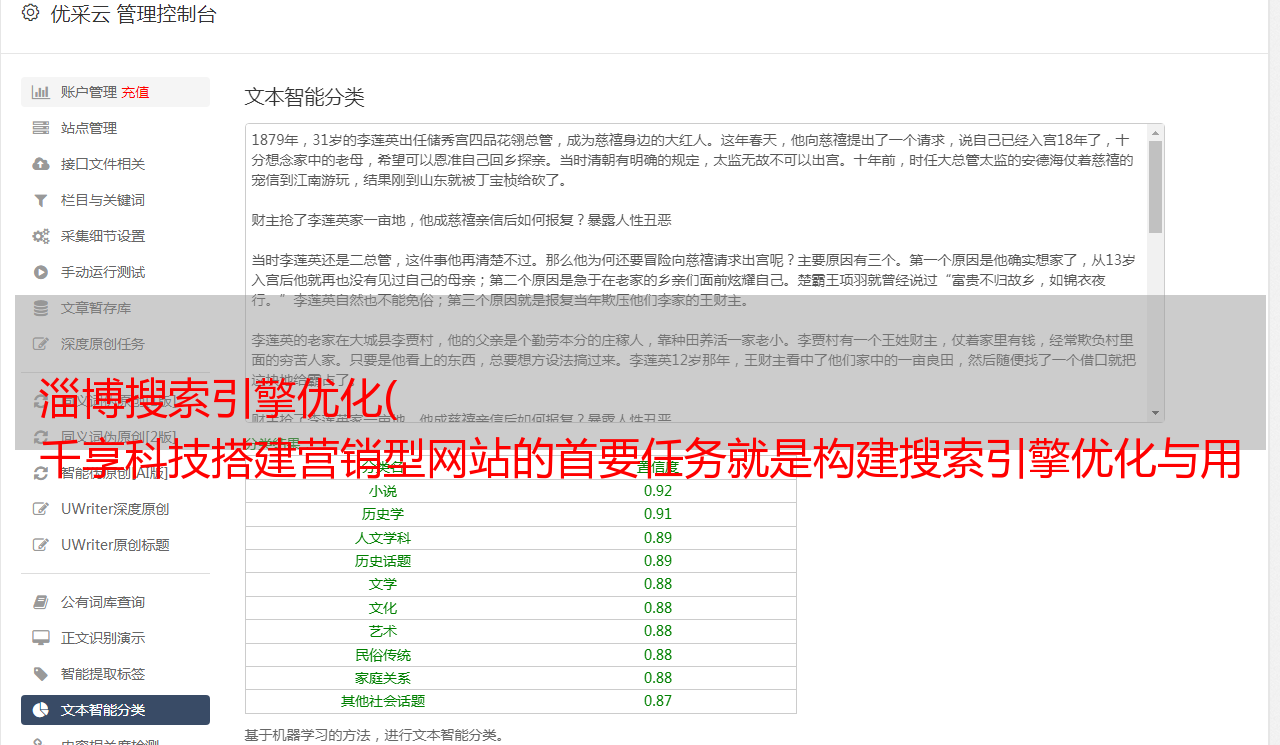Click the 家庭关系 category cell
The width and height of the screenshot is (1280, 745).
click(383, 678)
